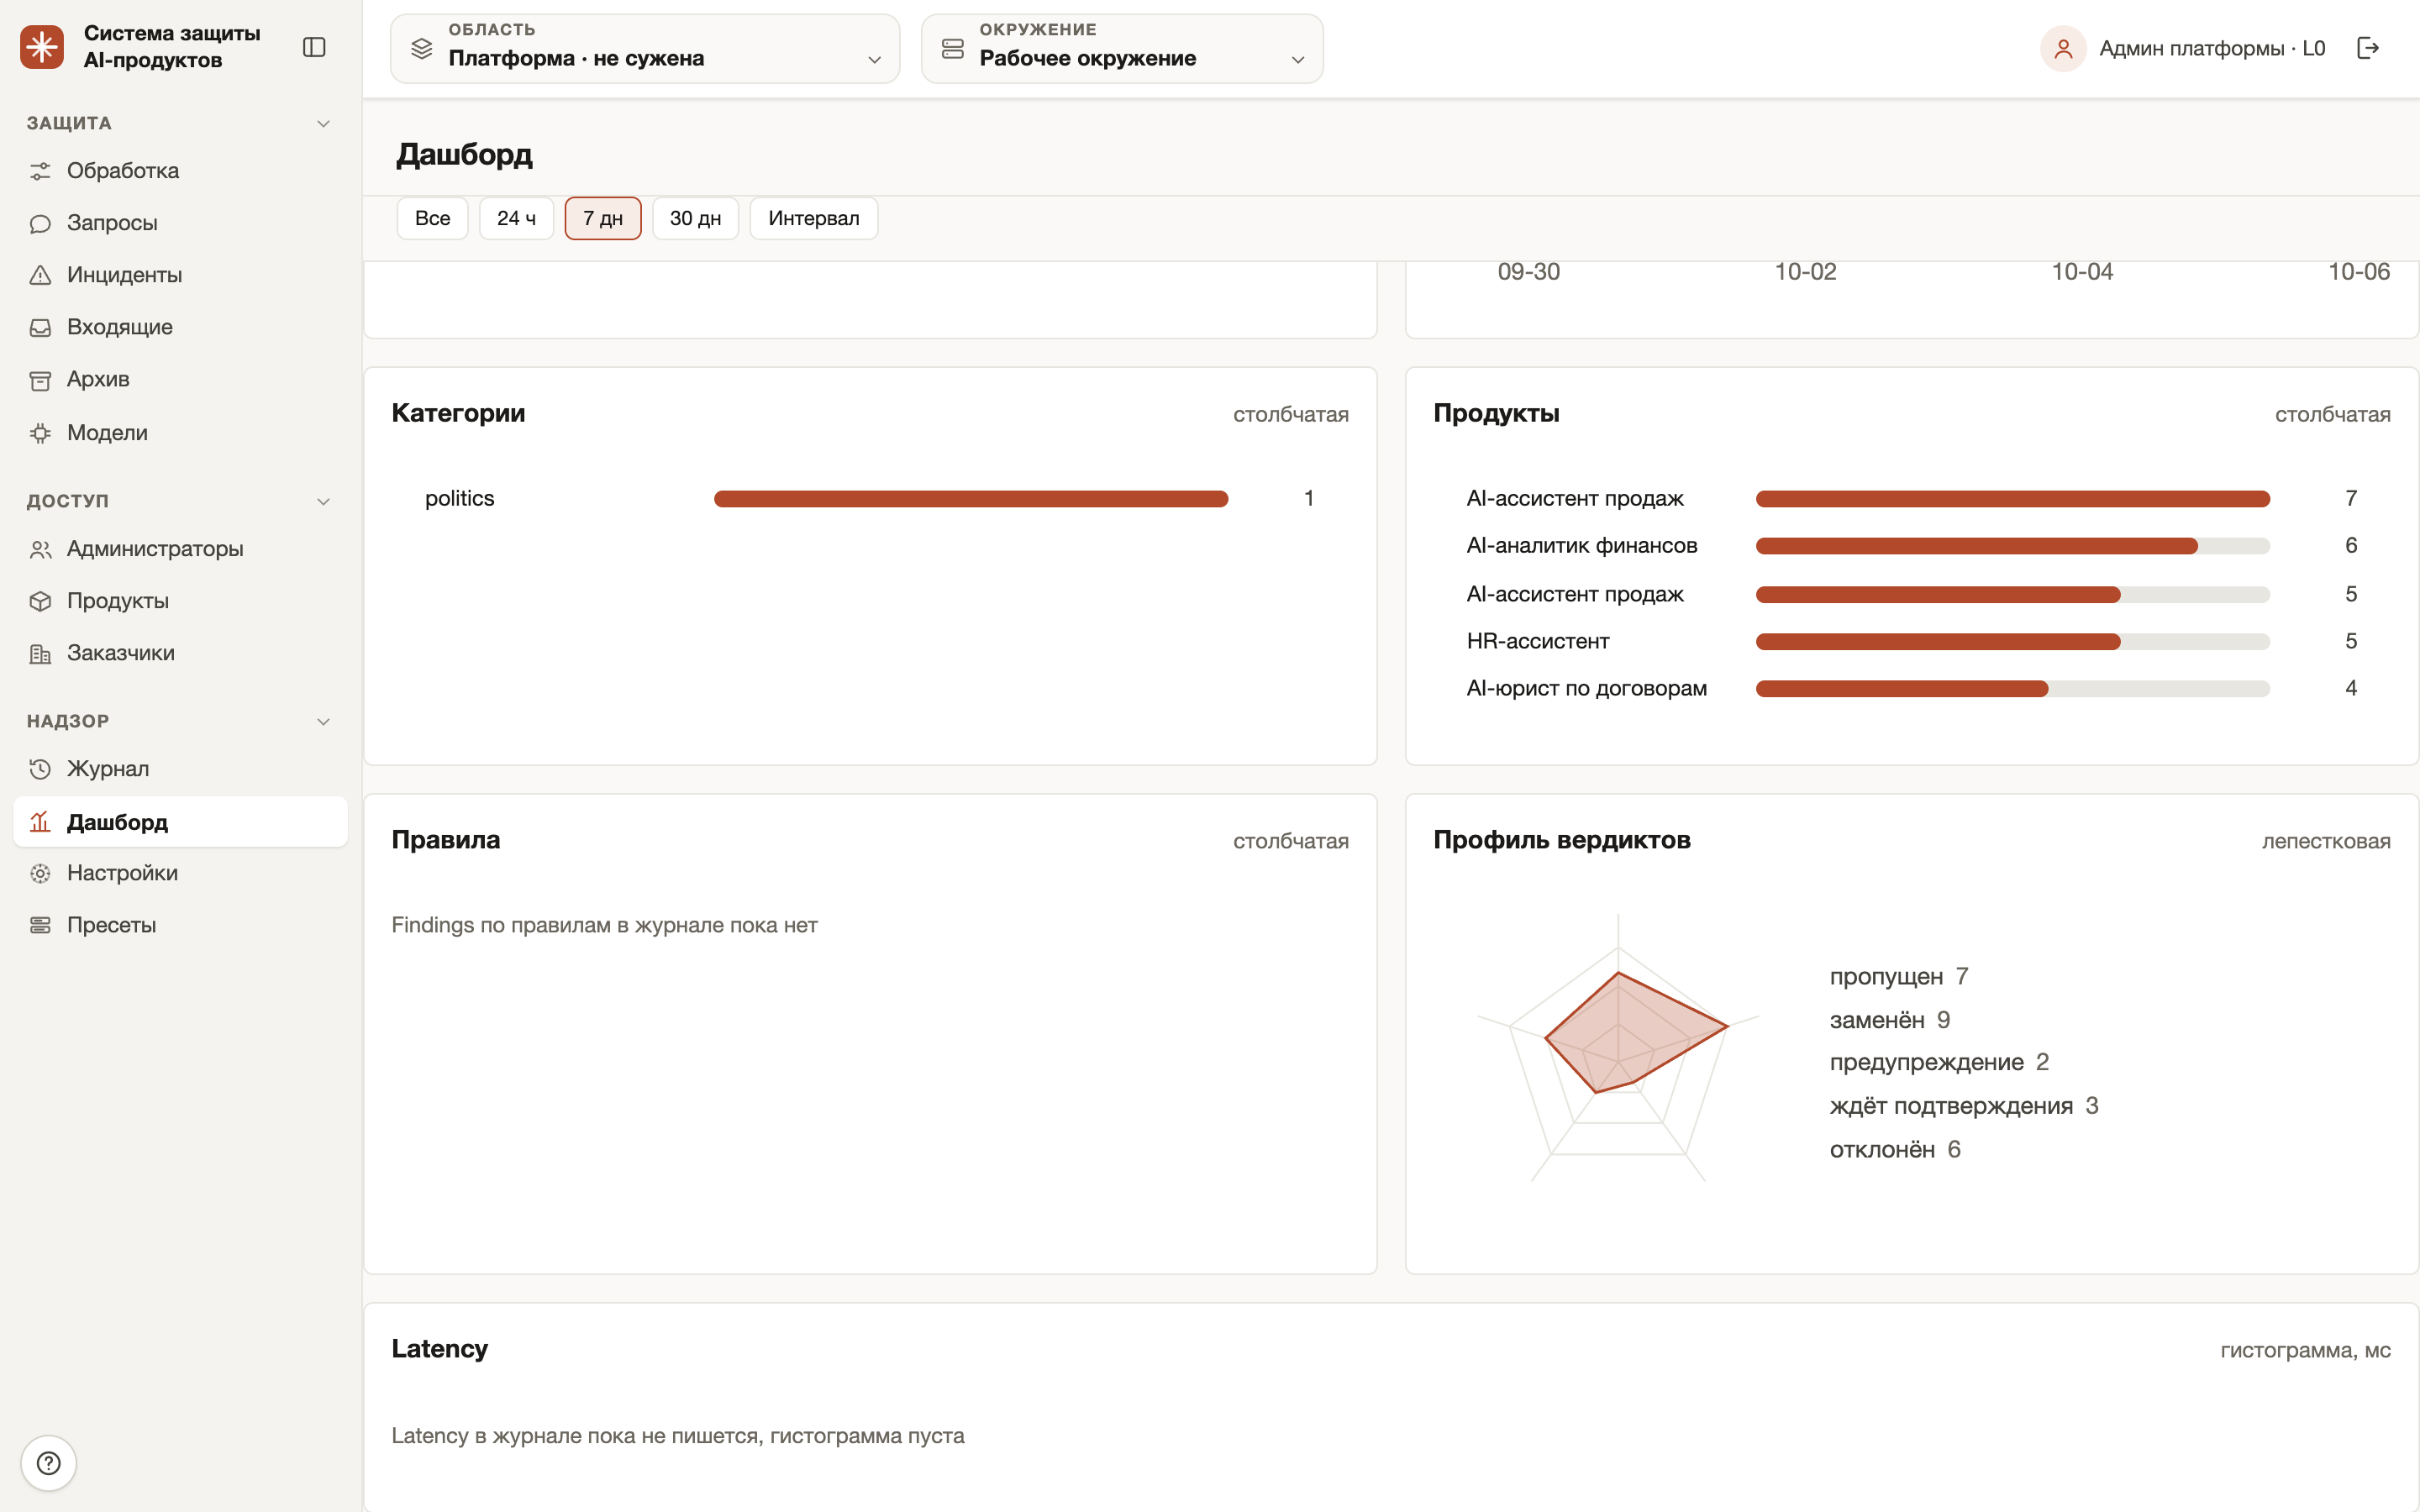Select the 24 ч time filter
The width and height of the screenshot is (2420, 1512).
pyautogui.click(x=516, y=218)
